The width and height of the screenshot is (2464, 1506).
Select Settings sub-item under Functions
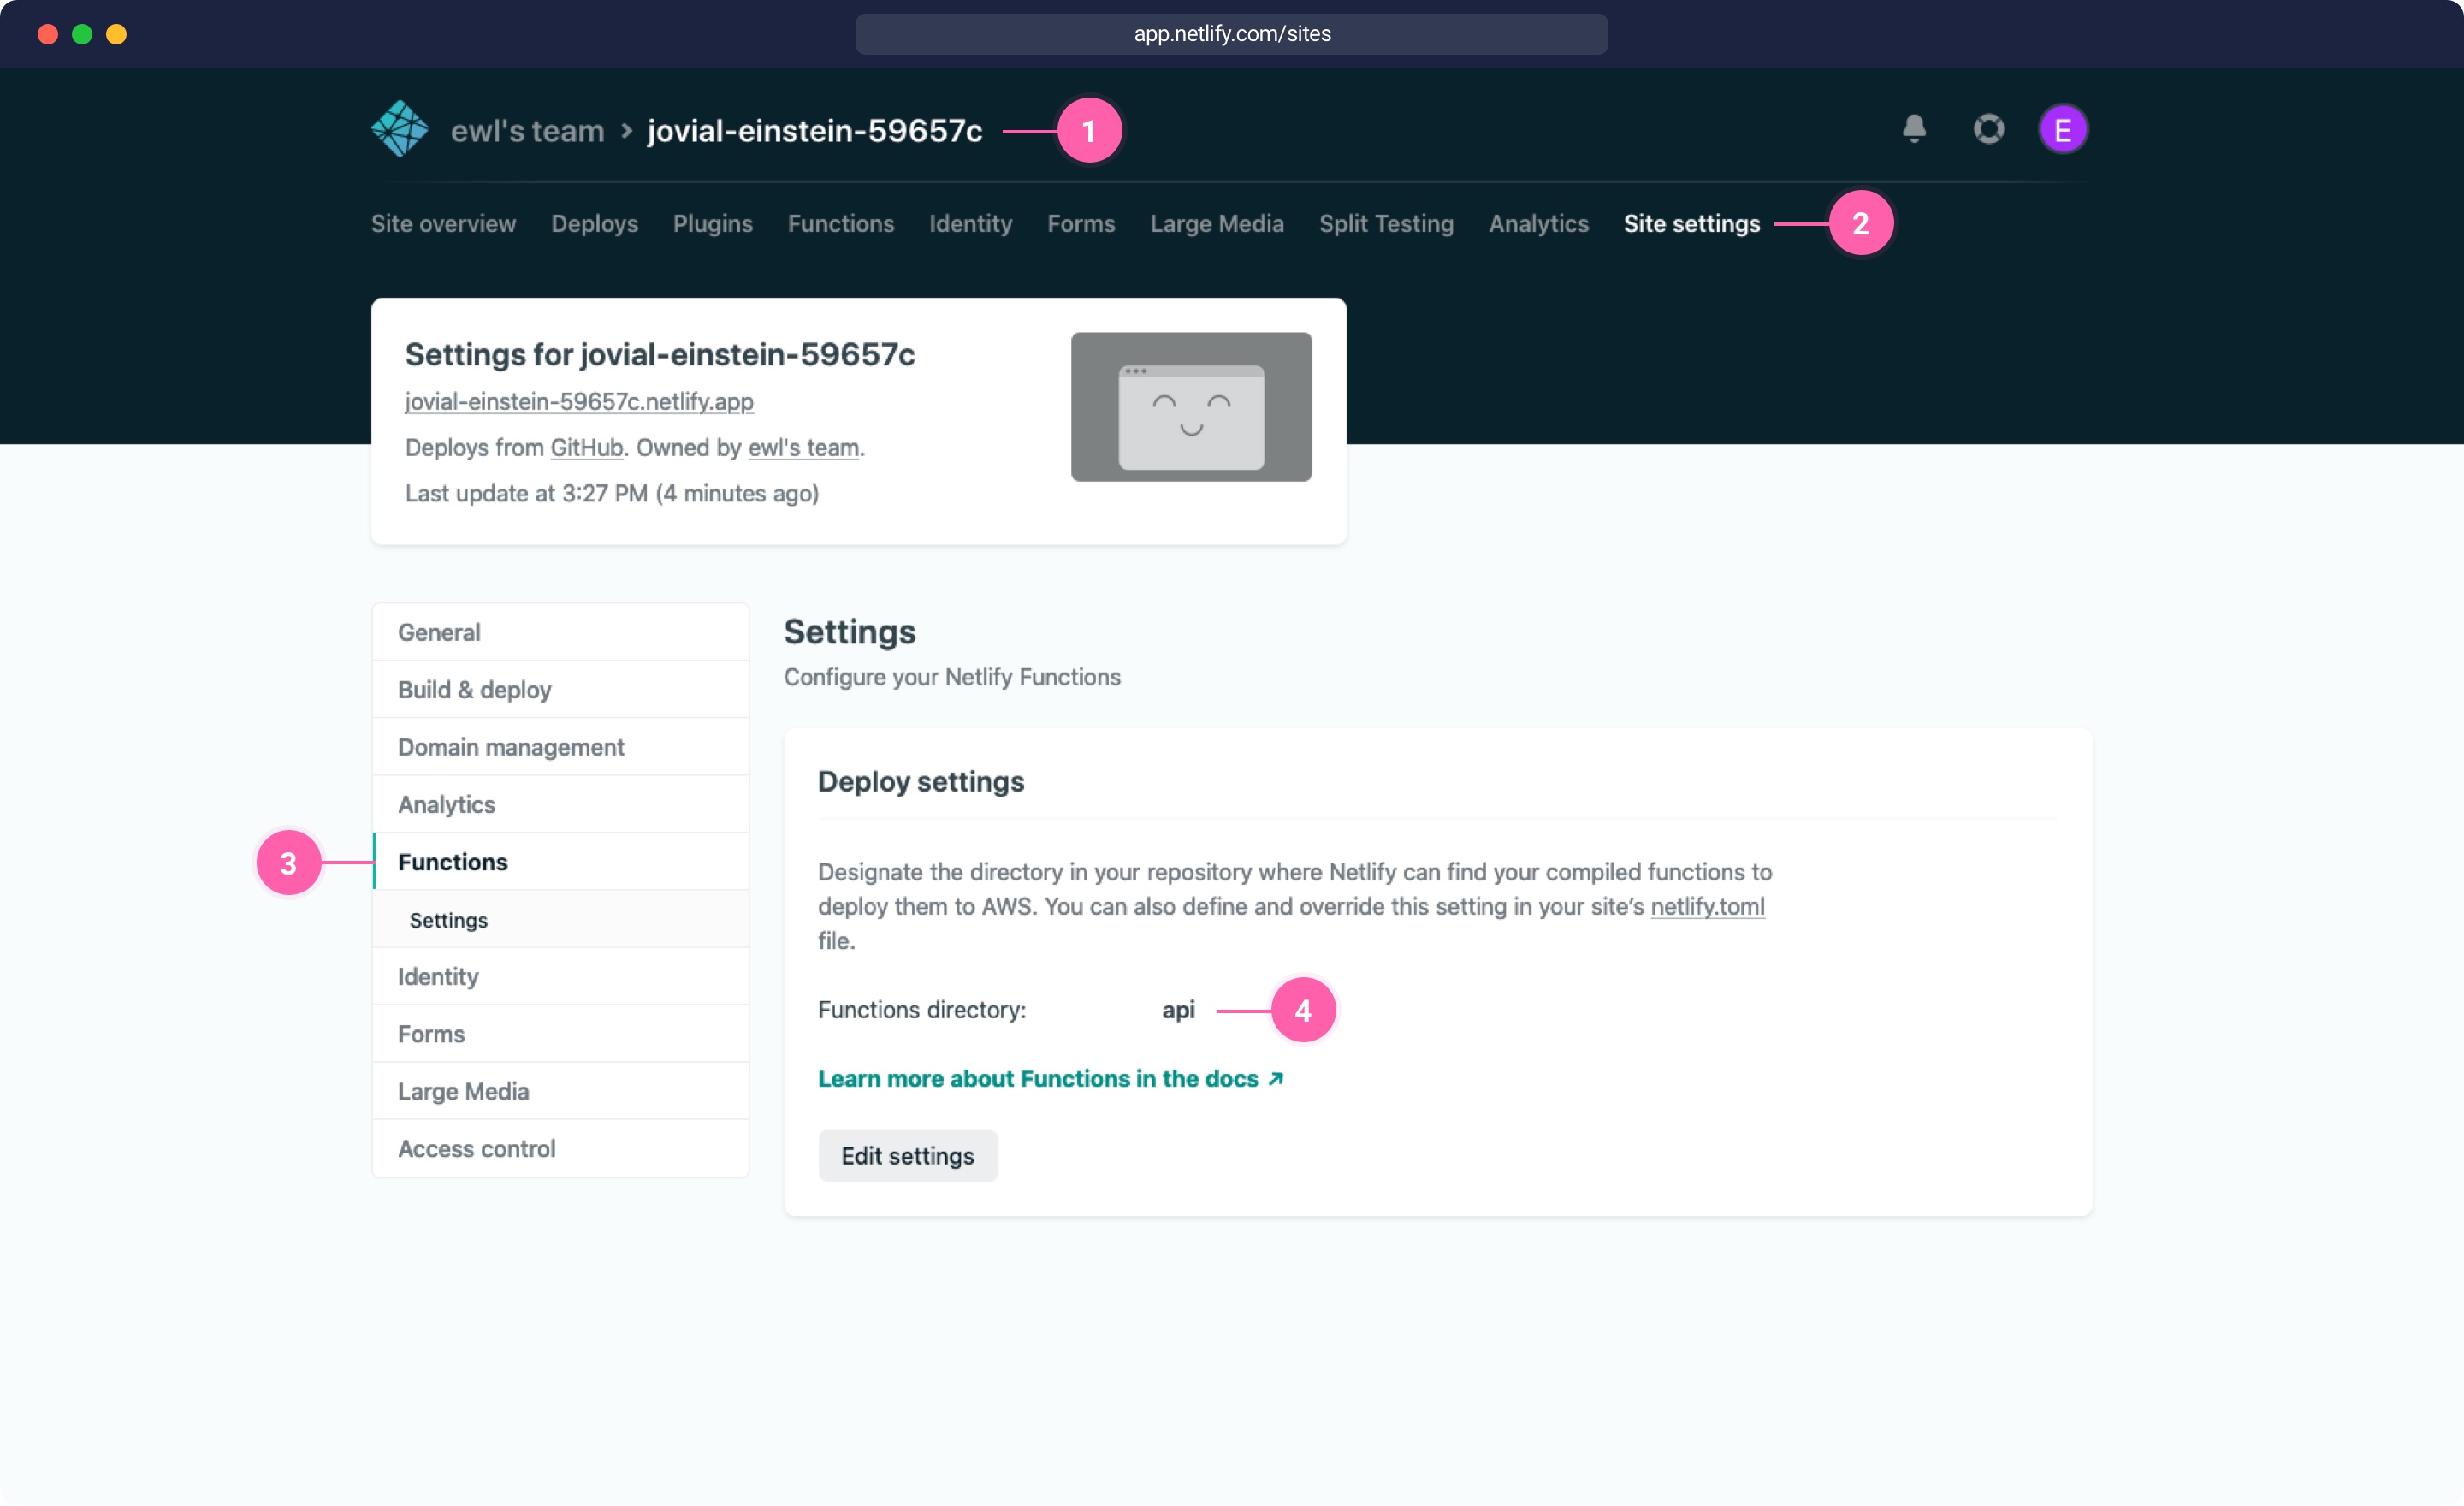(560, 920)
